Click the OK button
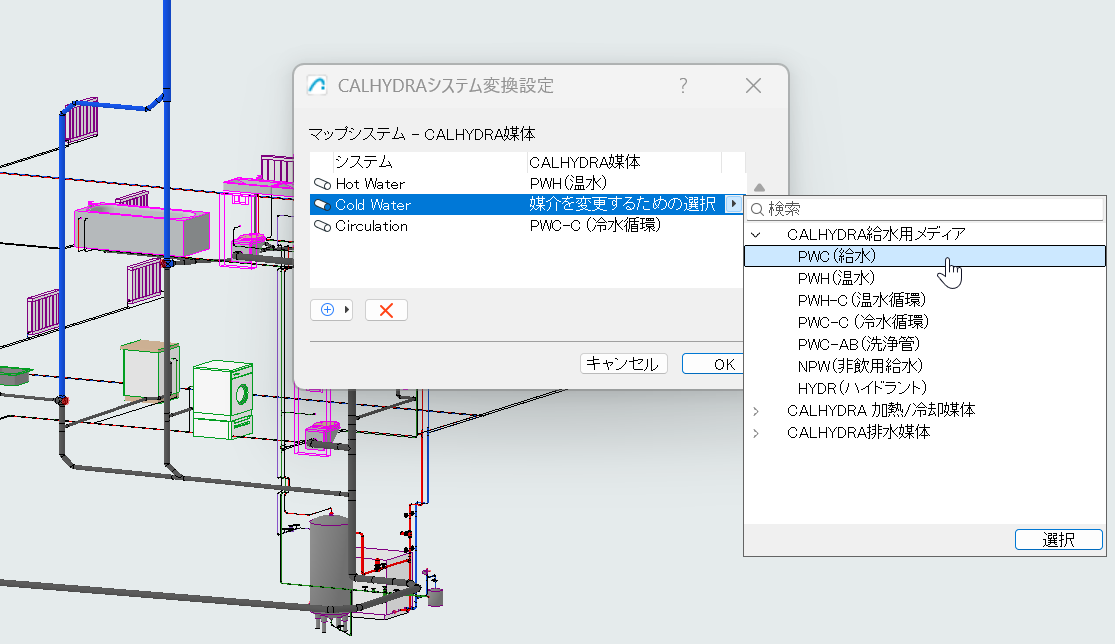 coord(713,364)
